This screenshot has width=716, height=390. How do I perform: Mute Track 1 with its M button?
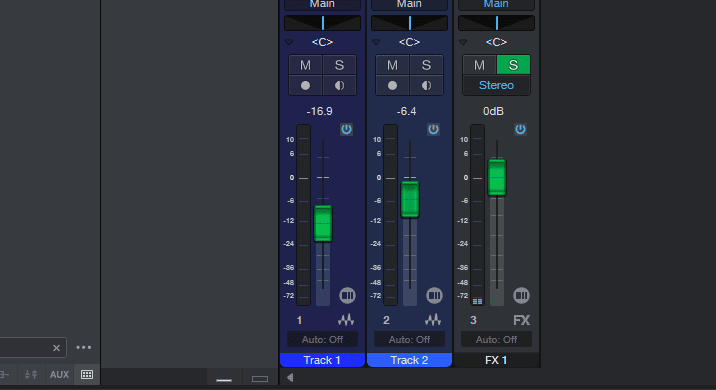(x=305, y=65)
